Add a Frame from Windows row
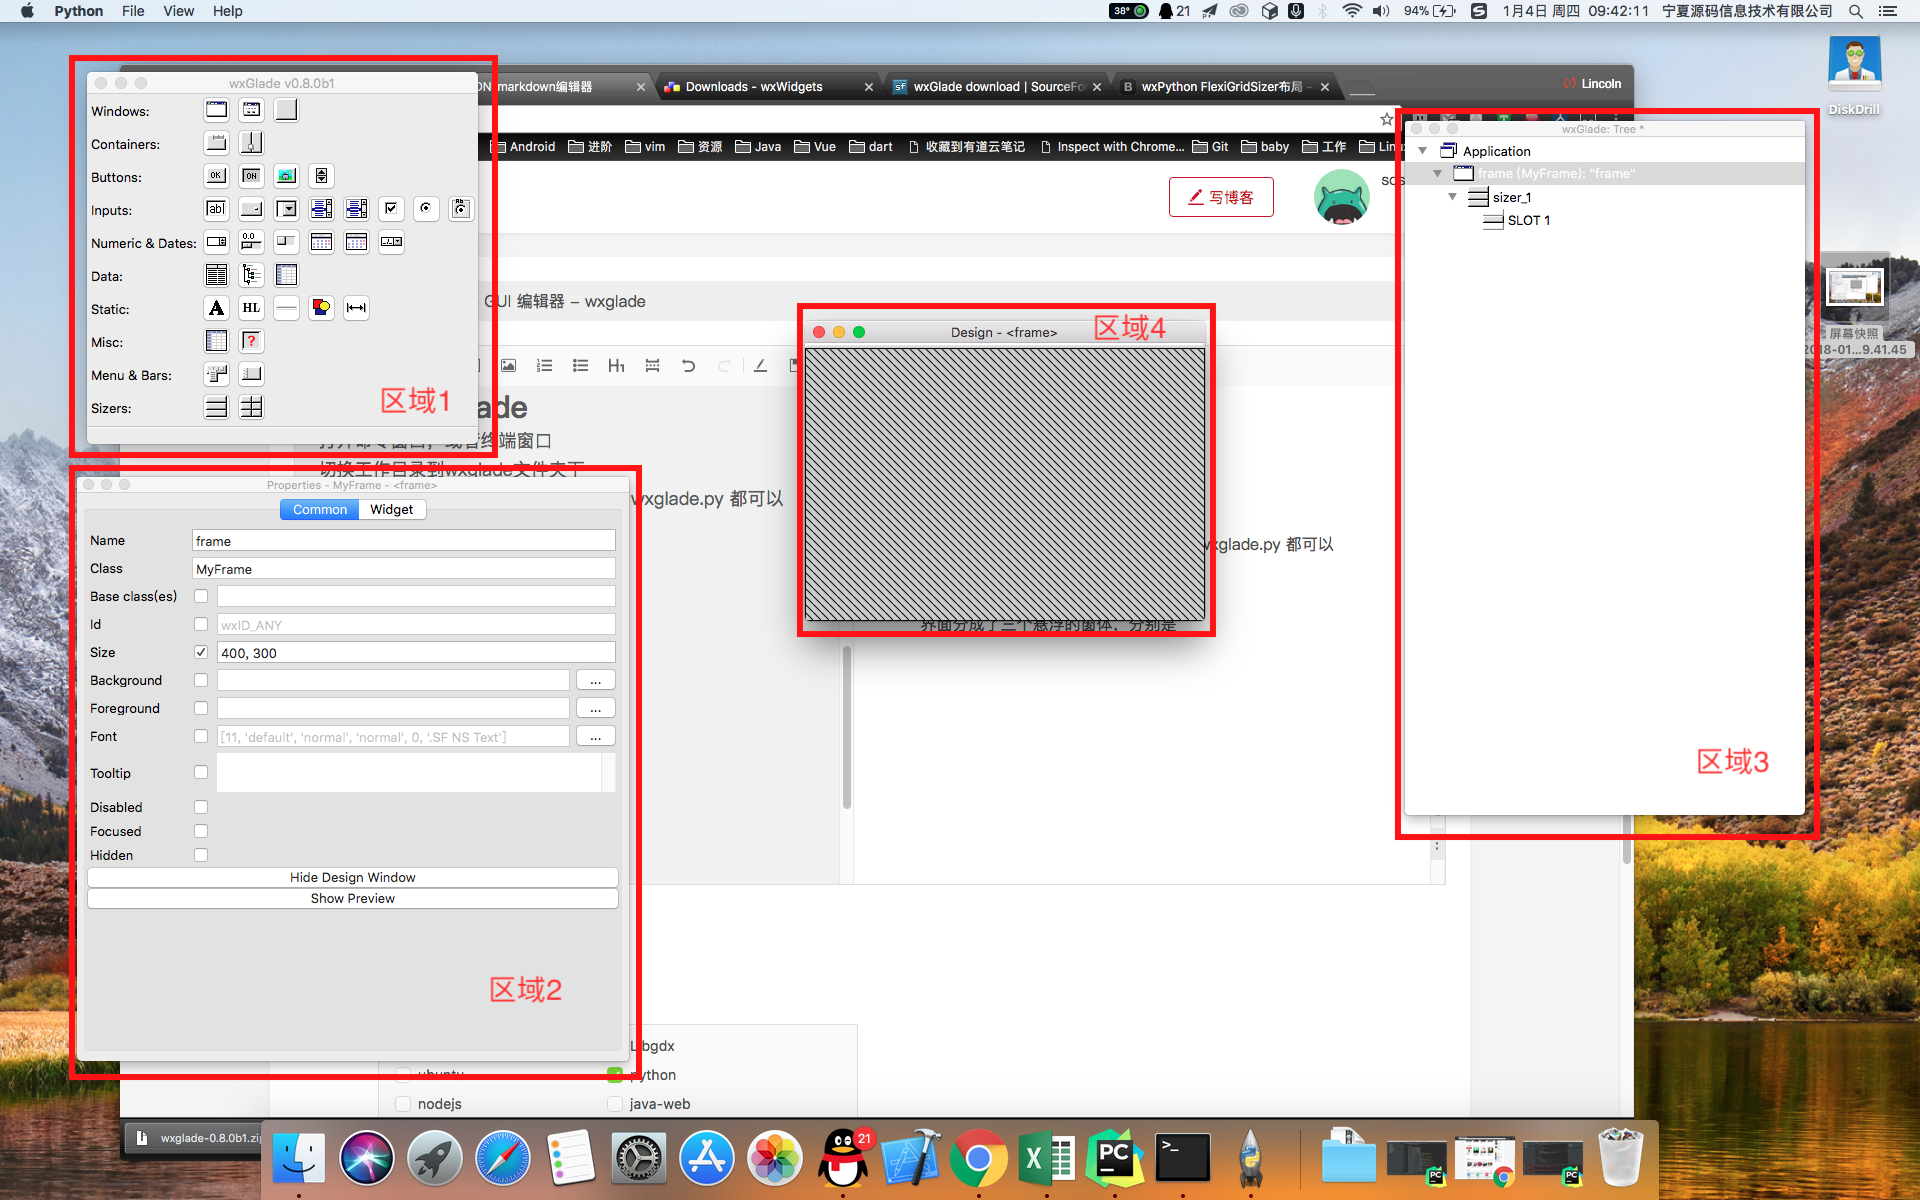This screenshot has width=1920, height=1200. pyautogui.click(x=216, y=110)
